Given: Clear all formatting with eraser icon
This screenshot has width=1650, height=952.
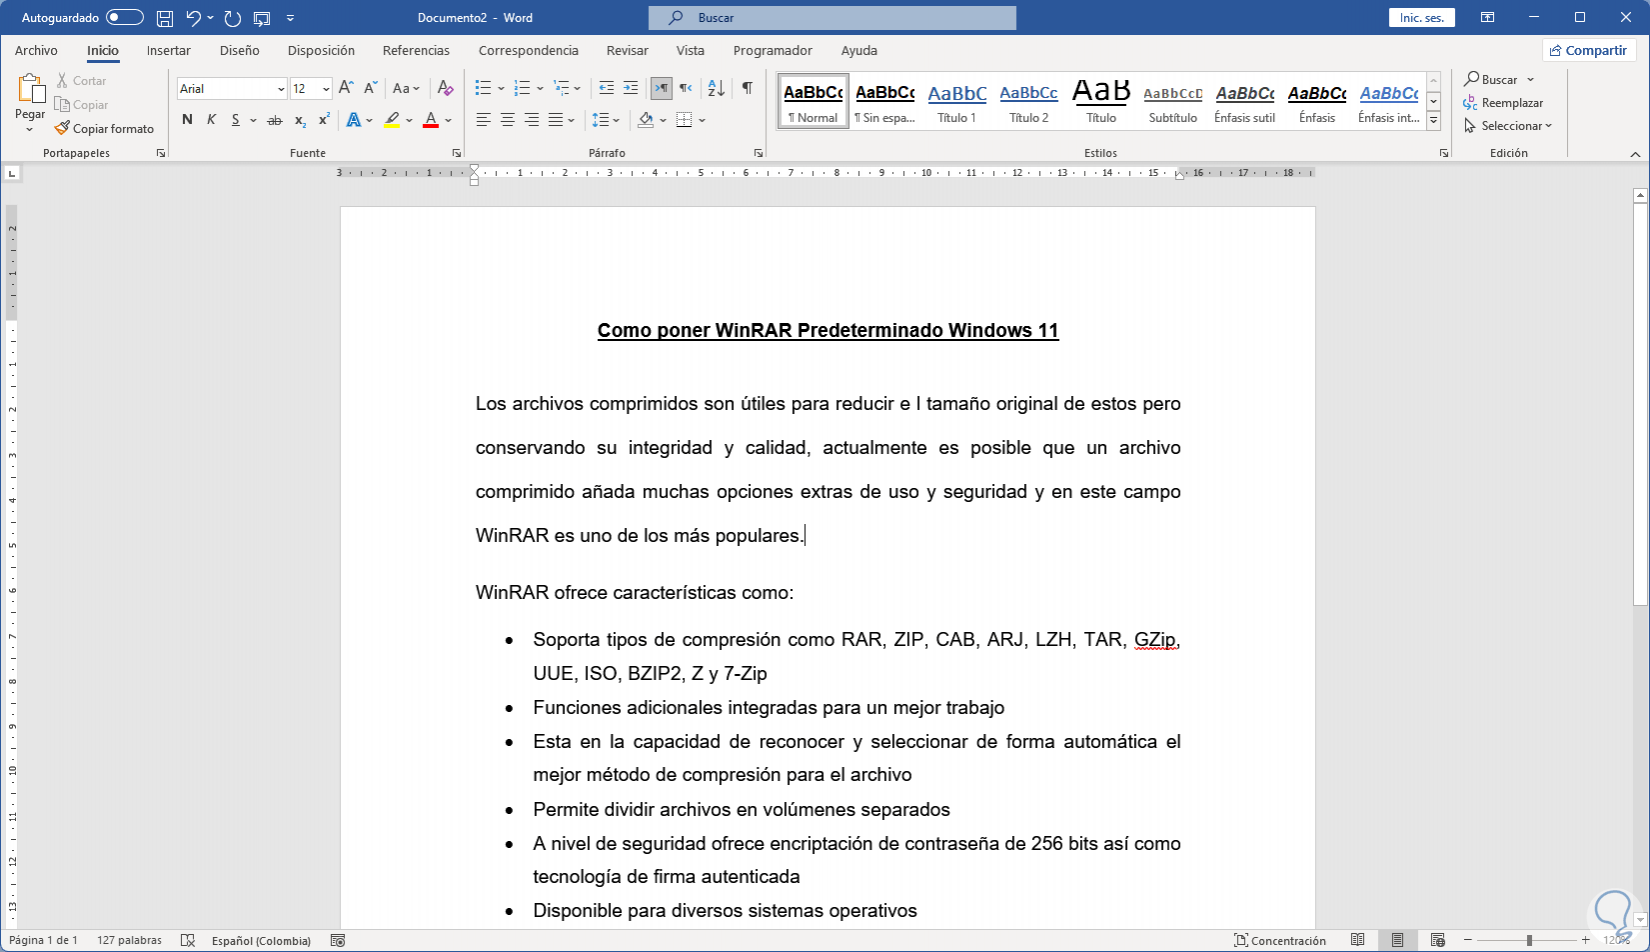Looking at the screenshot, I should click(446, 88).
